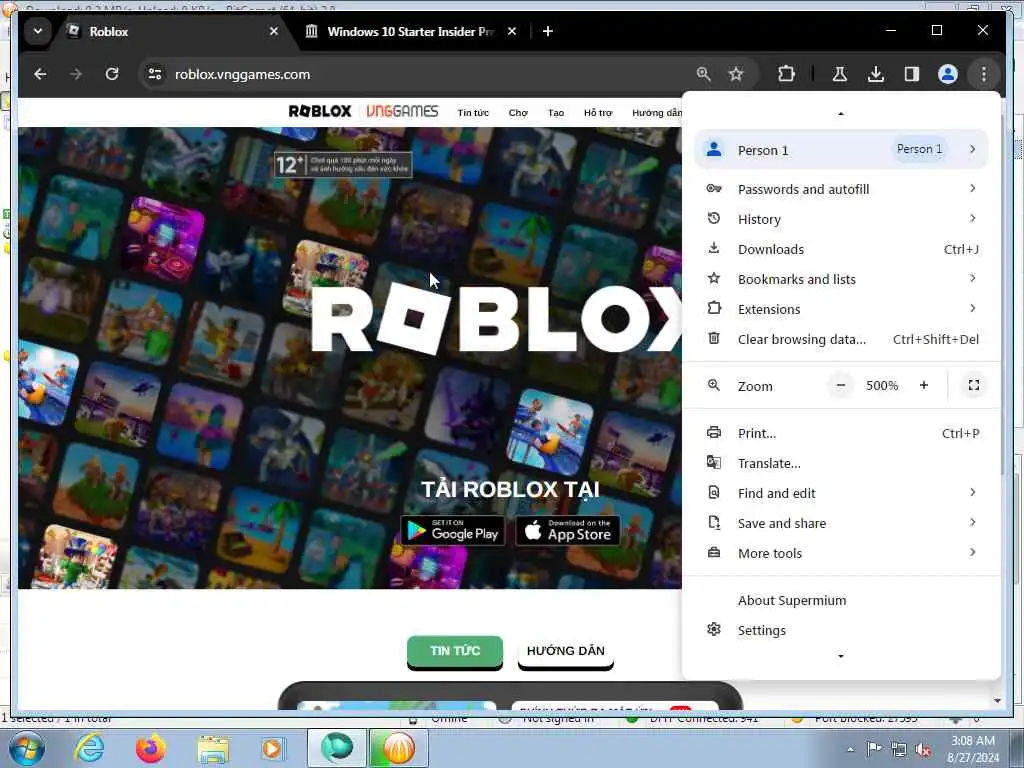Expand Find and edit submenu
Screen dimensions: 1024x768
point(841,493)
